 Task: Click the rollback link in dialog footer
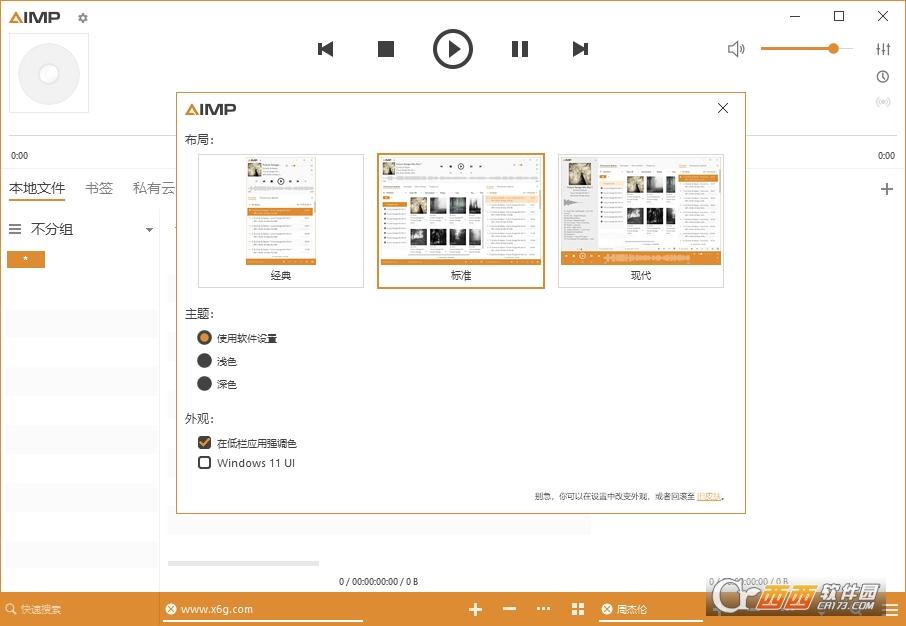coord(709,496)
